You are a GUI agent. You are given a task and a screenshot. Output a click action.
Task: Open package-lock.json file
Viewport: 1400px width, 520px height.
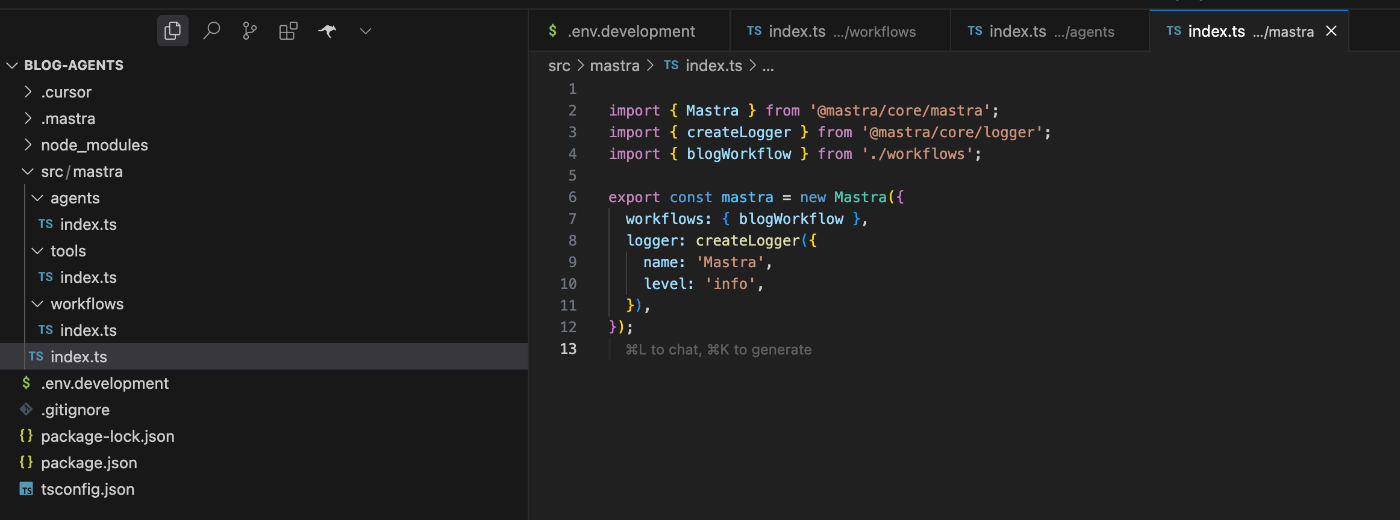tap(264, 436)
